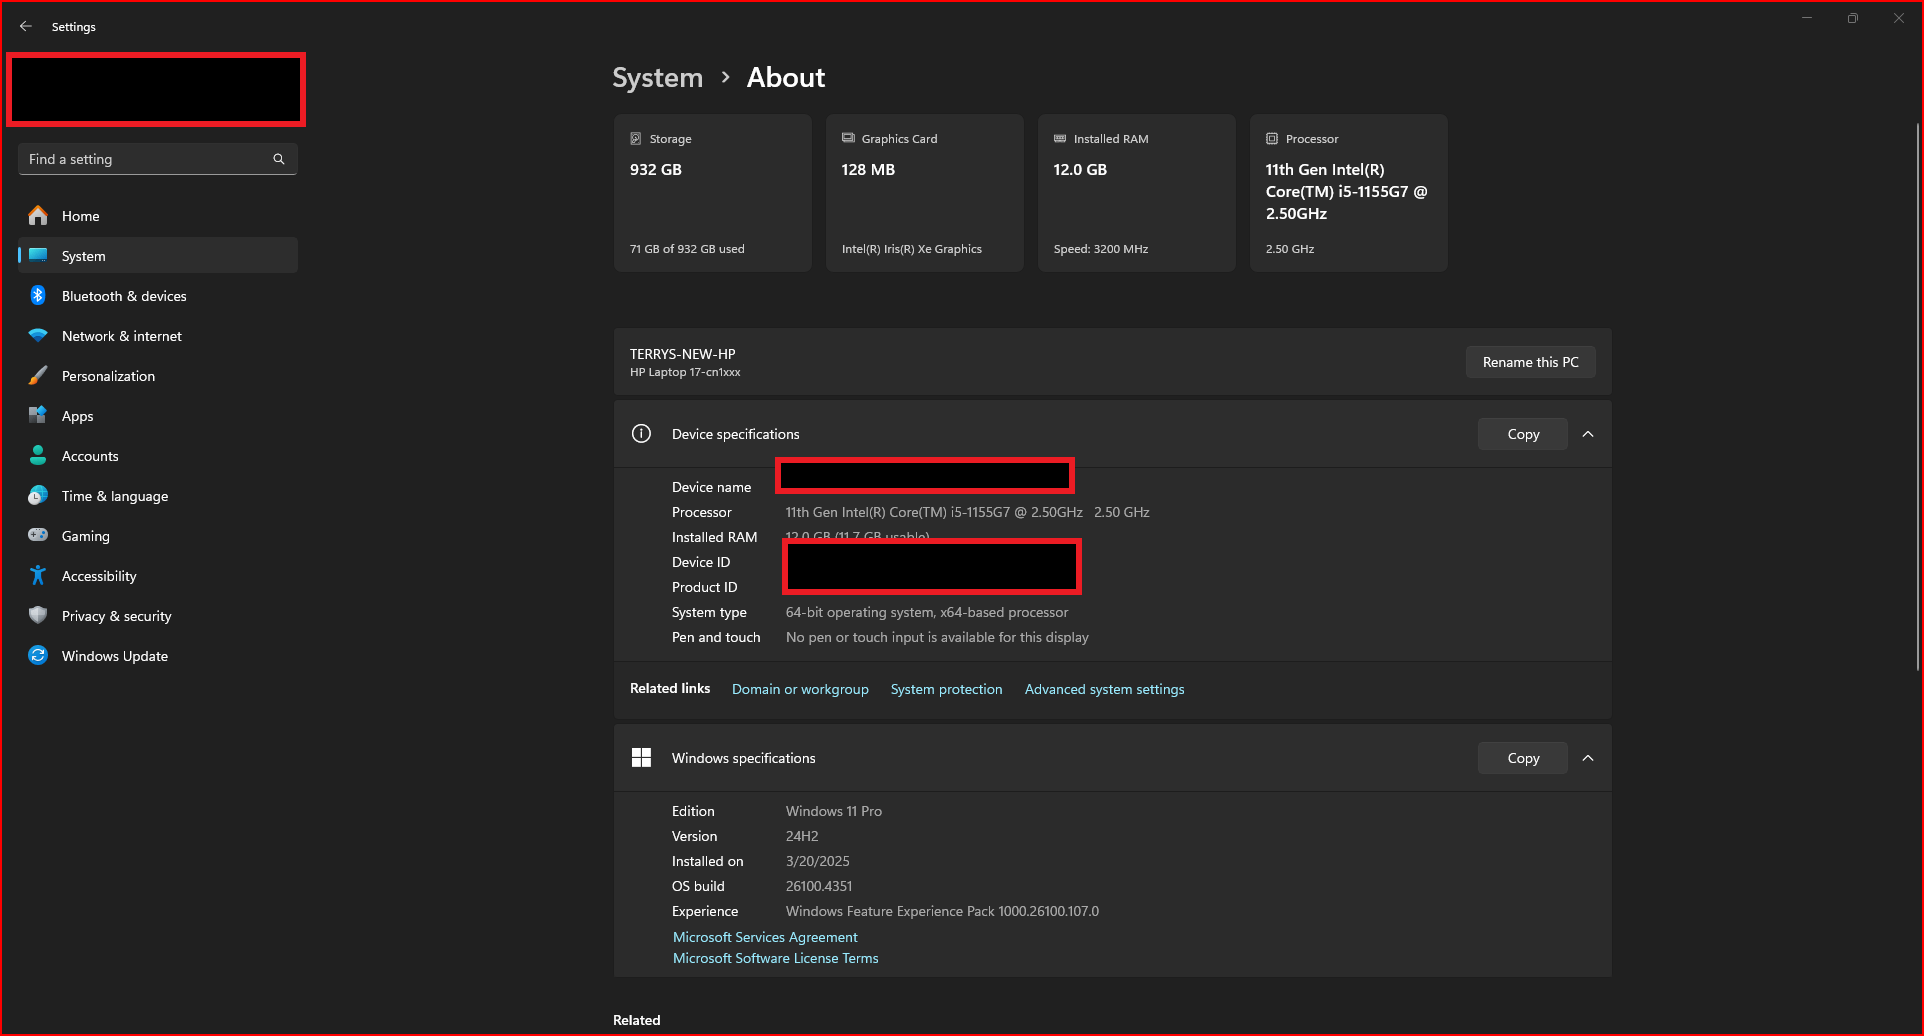Click the Accessibility figure icon
The width and height of the screenshot is (1924, 1036).
(38, 575)
